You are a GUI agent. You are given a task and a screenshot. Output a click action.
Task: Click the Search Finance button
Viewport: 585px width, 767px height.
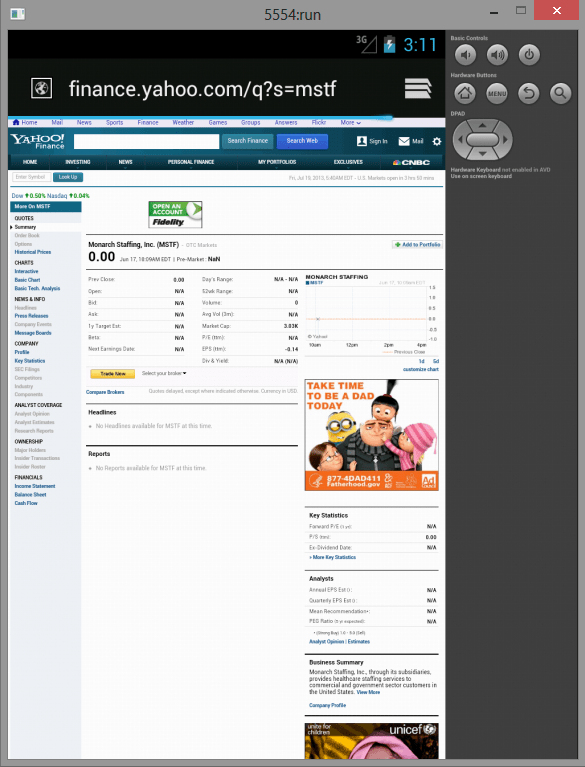248,141
